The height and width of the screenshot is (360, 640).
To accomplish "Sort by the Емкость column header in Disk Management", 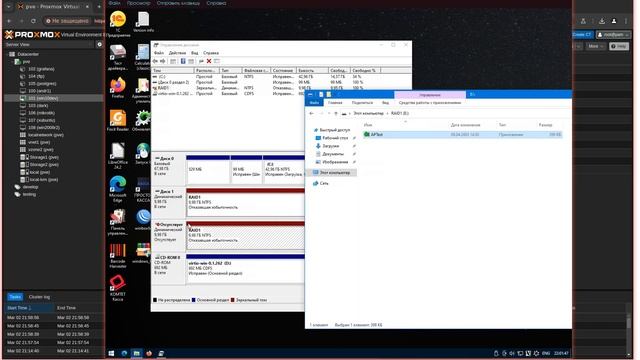I will tap(312, 71).
